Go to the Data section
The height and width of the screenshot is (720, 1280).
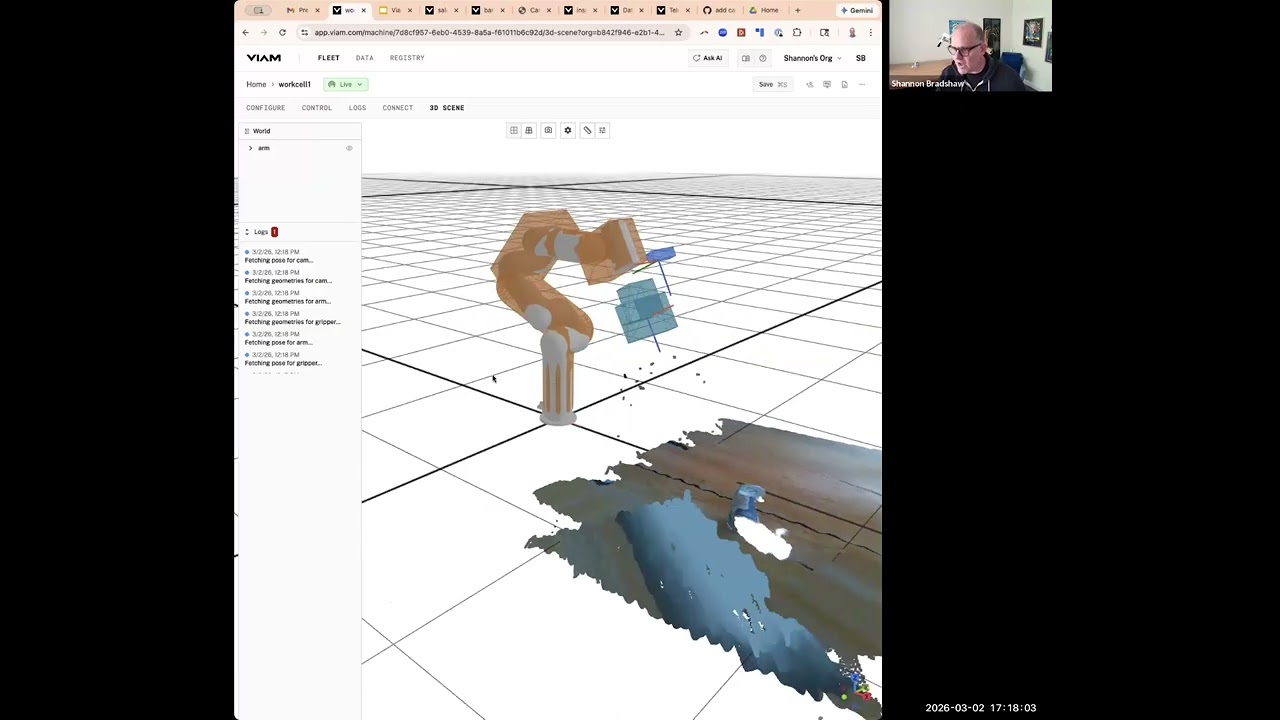pyautogui.click(x=365, y=58)
